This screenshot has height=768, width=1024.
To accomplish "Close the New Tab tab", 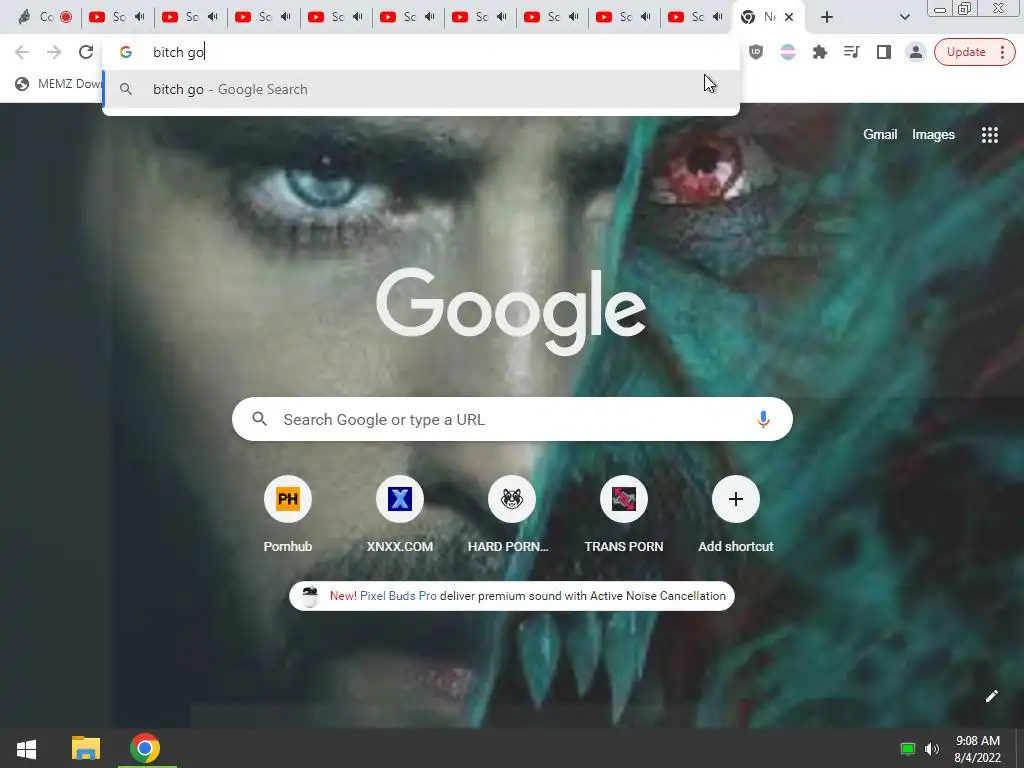I will (x=789, y=18).
